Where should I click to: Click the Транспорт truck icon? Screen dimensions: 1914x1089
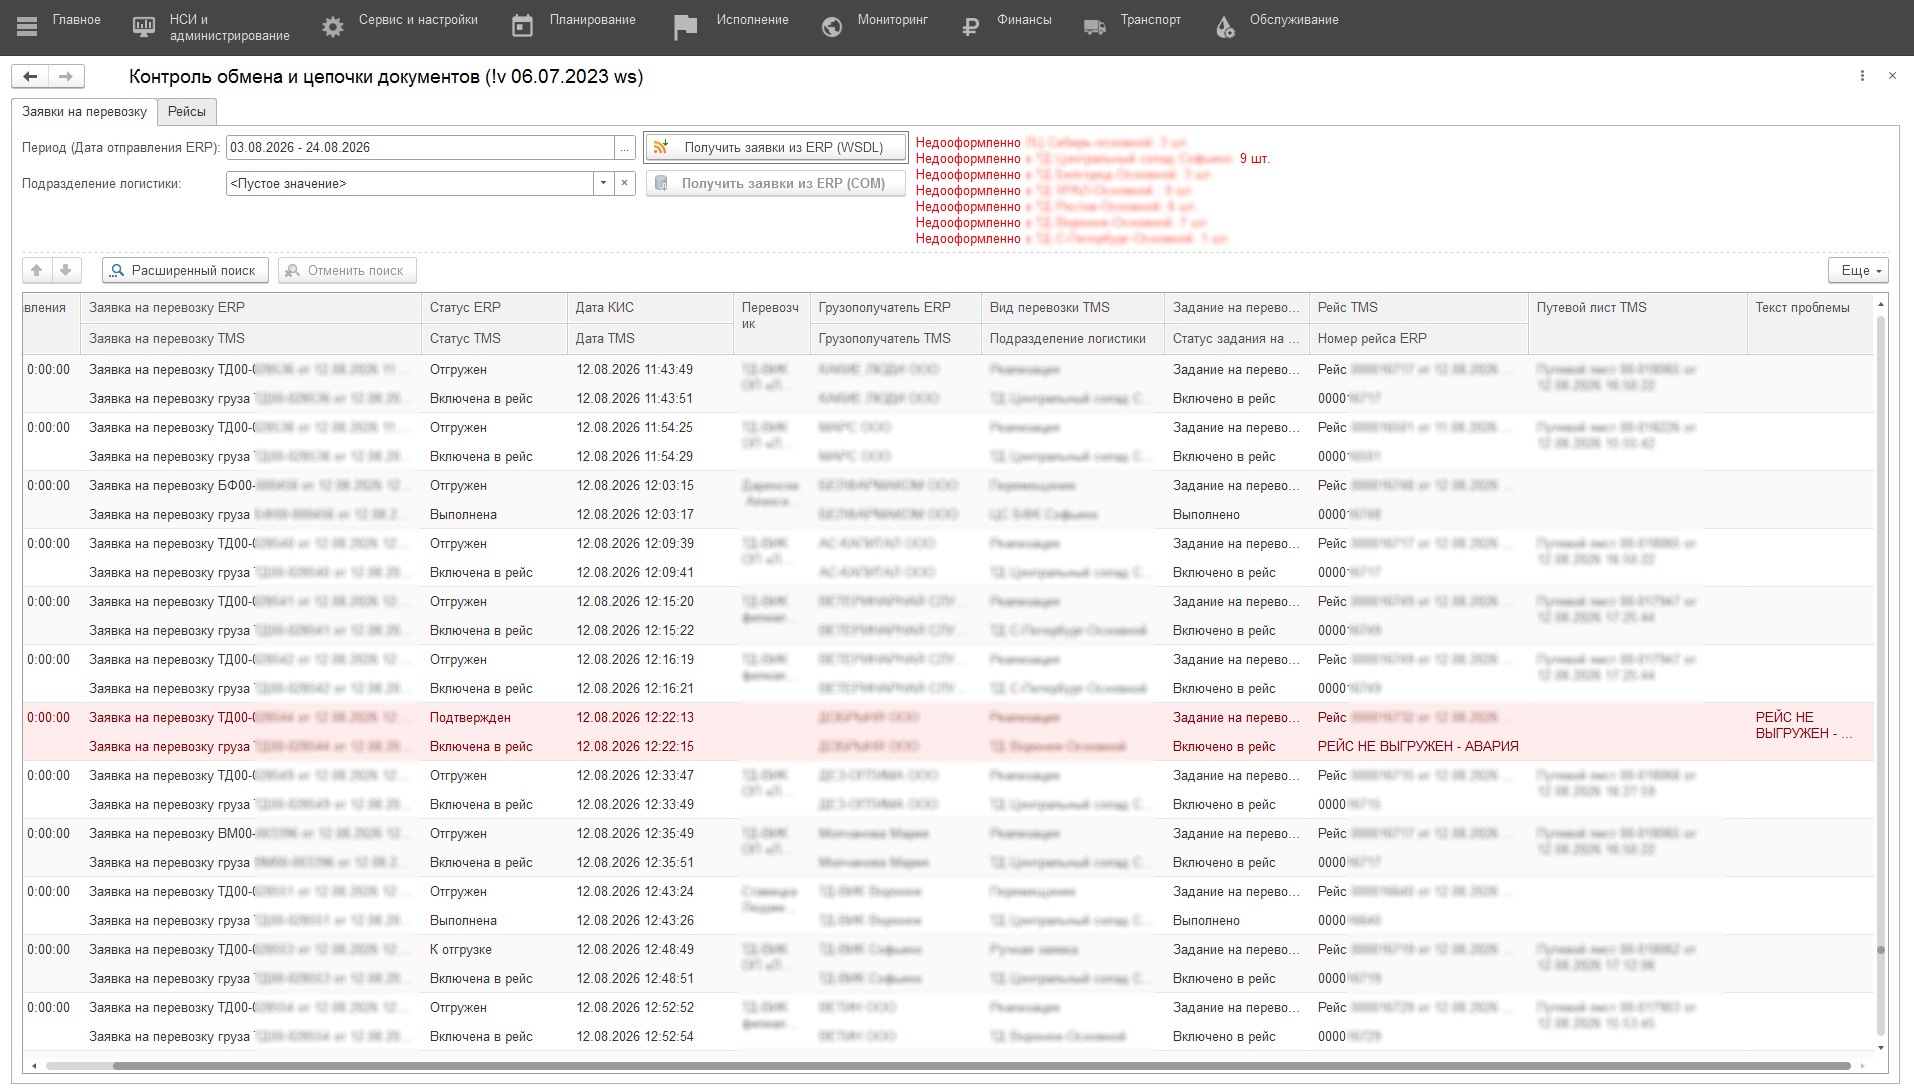(1095, 27)
